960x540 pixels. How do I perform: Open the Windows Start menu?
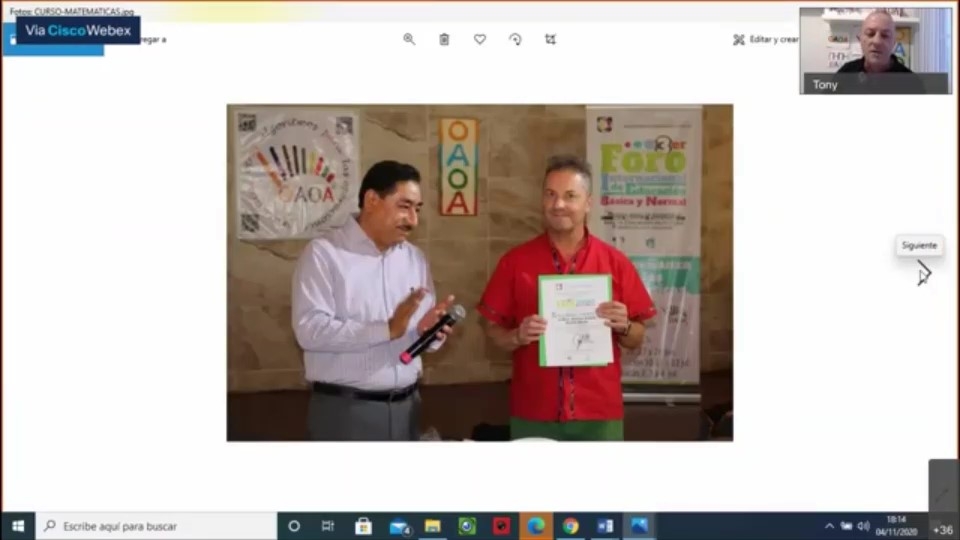pyautogui.click(x=17, y=526)
